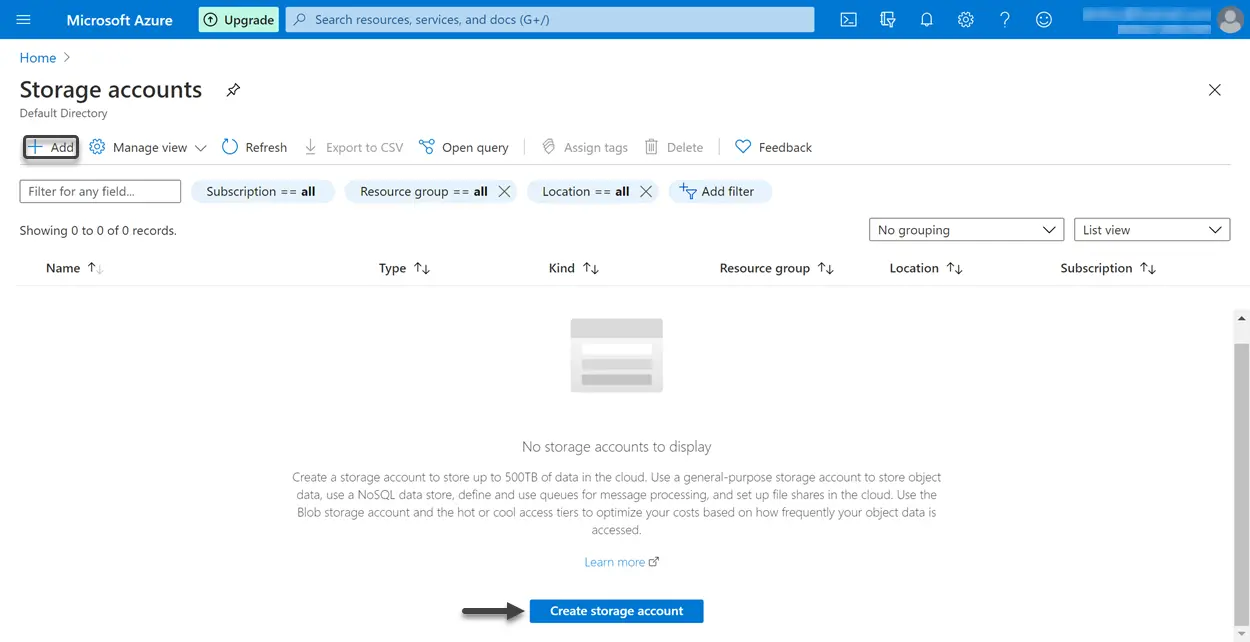Click Add in the toolbar

[x=51, y=147]
